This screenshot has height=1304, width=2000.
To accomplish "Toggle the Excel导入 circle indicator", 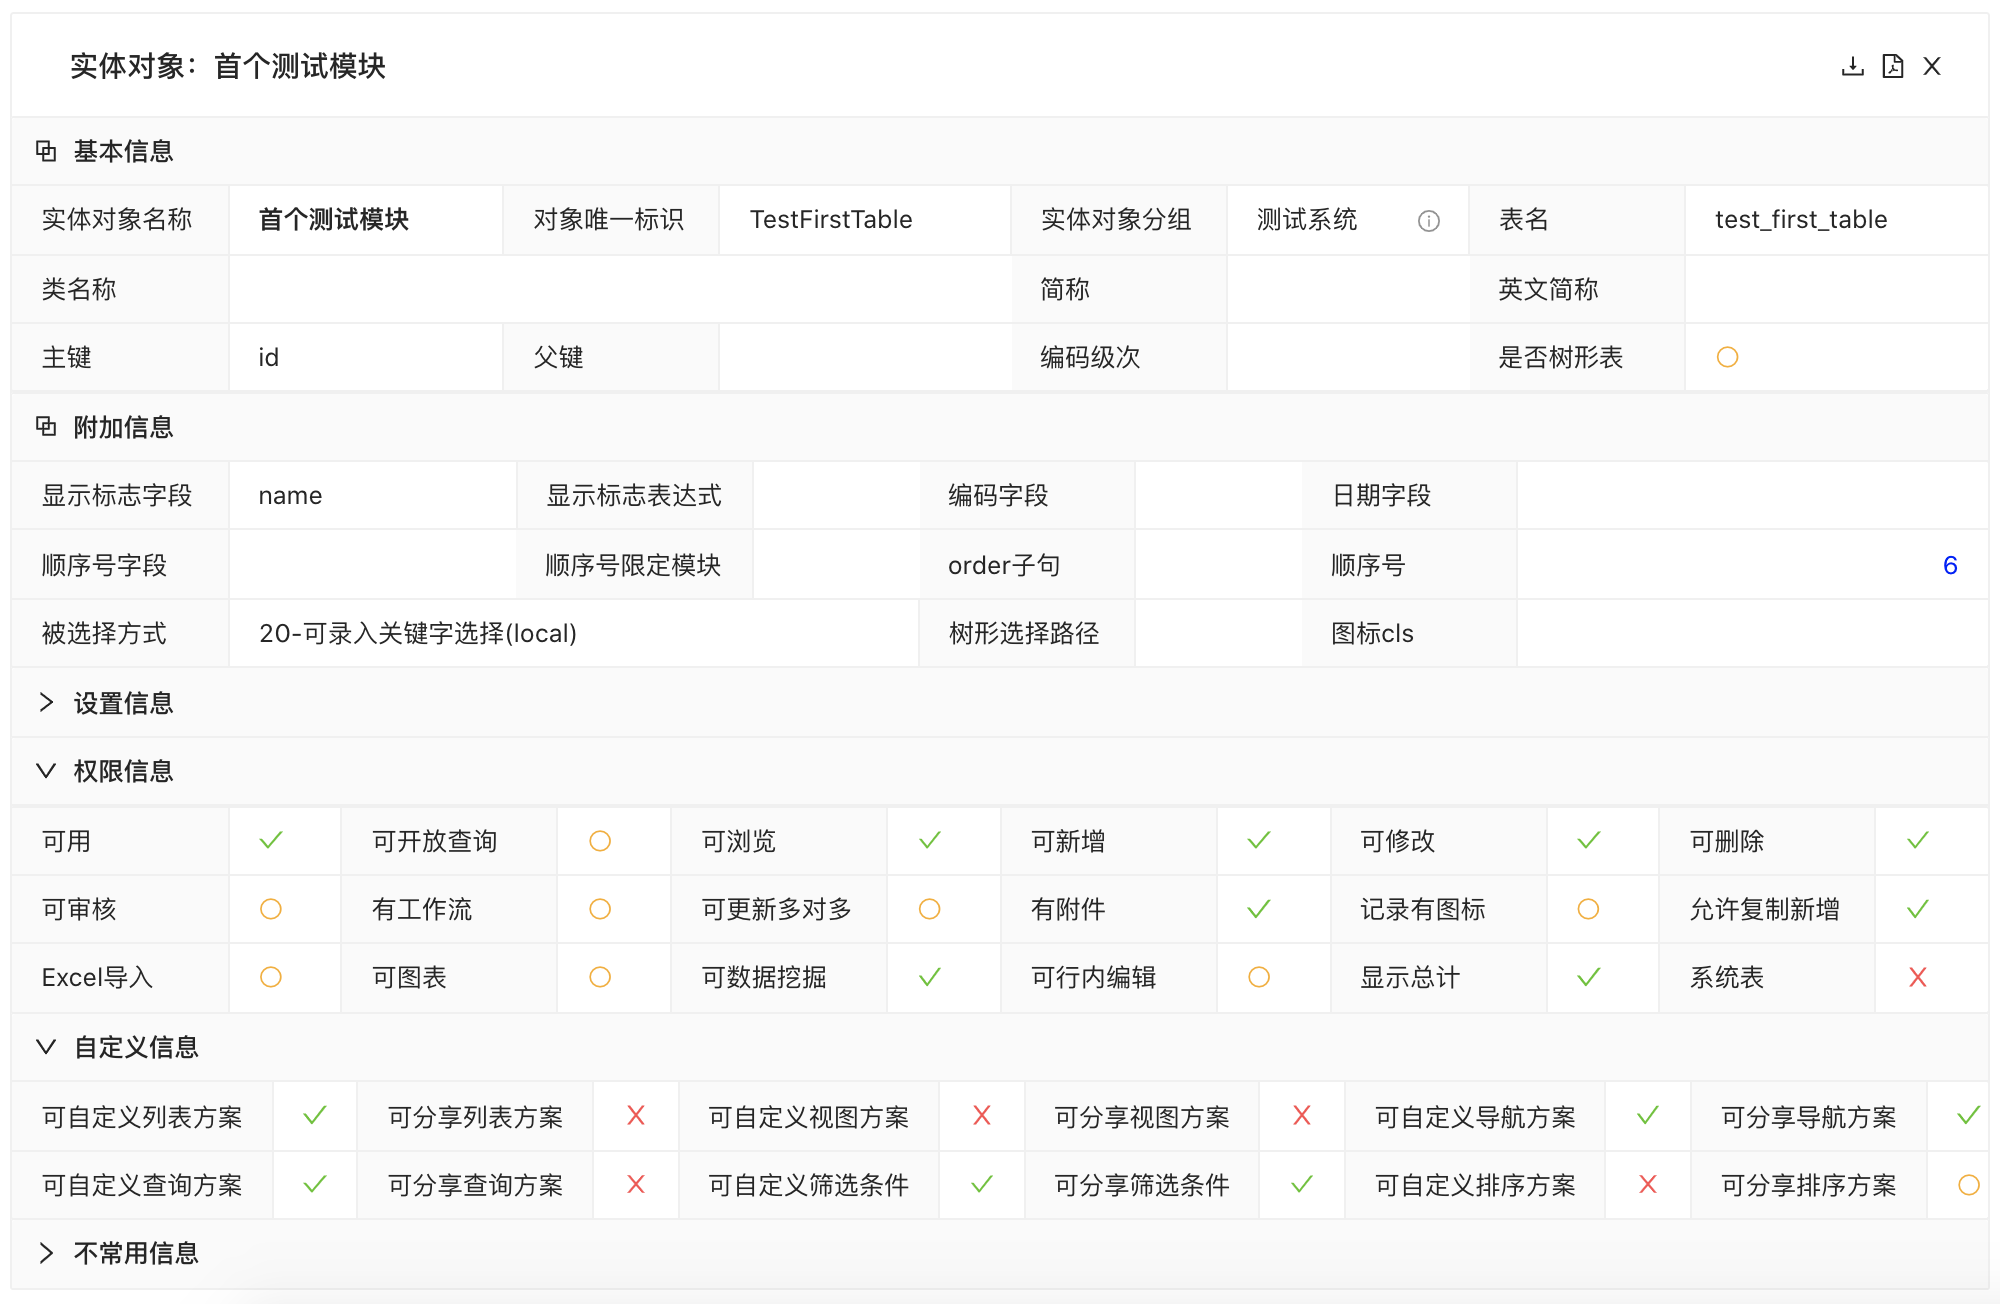I will [x=271, y=977].
